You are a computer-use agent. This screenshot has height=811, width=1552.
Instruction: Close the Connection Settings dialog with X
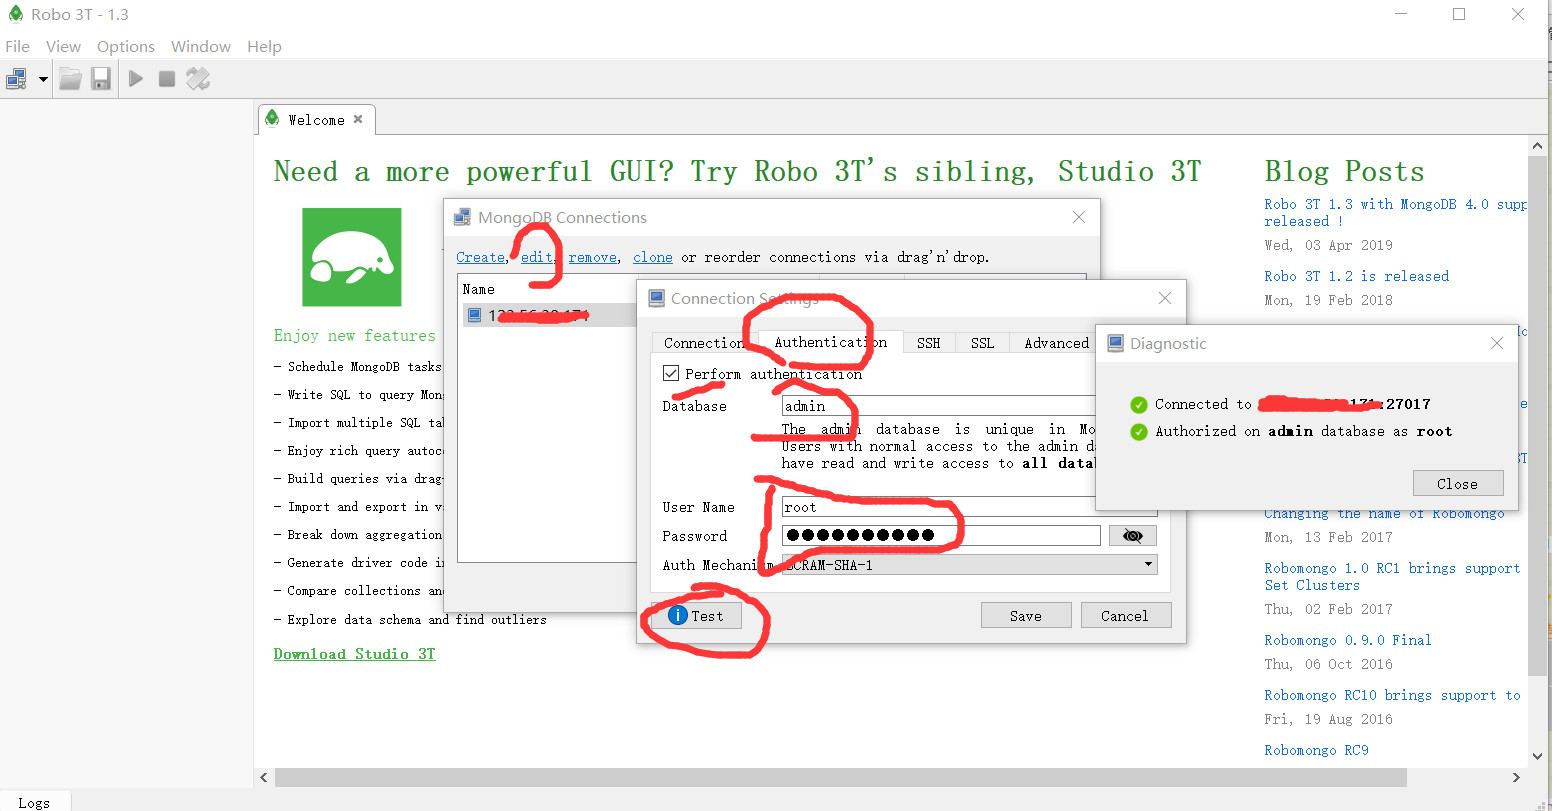click(1165, 298)
